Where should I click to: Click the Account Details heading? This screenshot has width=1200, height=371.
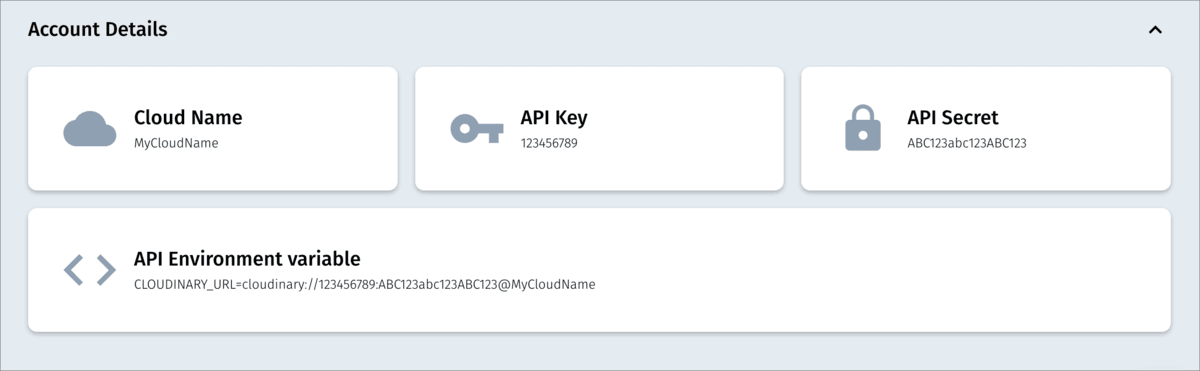98,29
